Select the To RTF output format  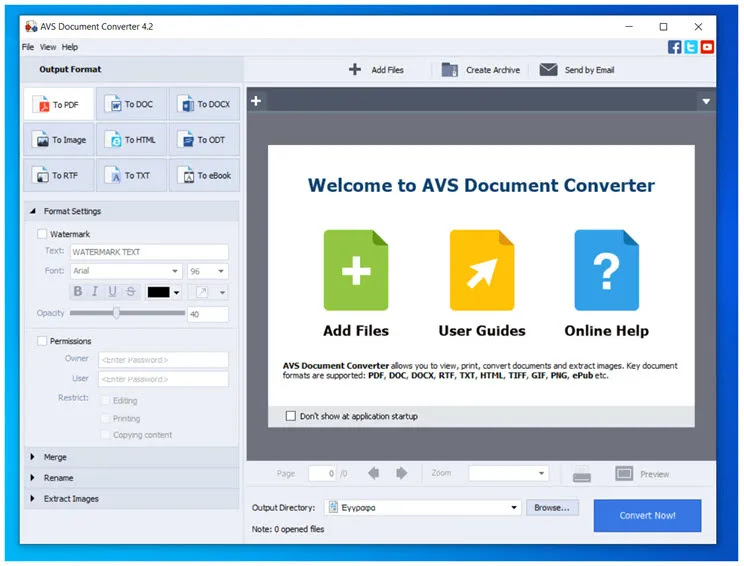pos(59,176)
